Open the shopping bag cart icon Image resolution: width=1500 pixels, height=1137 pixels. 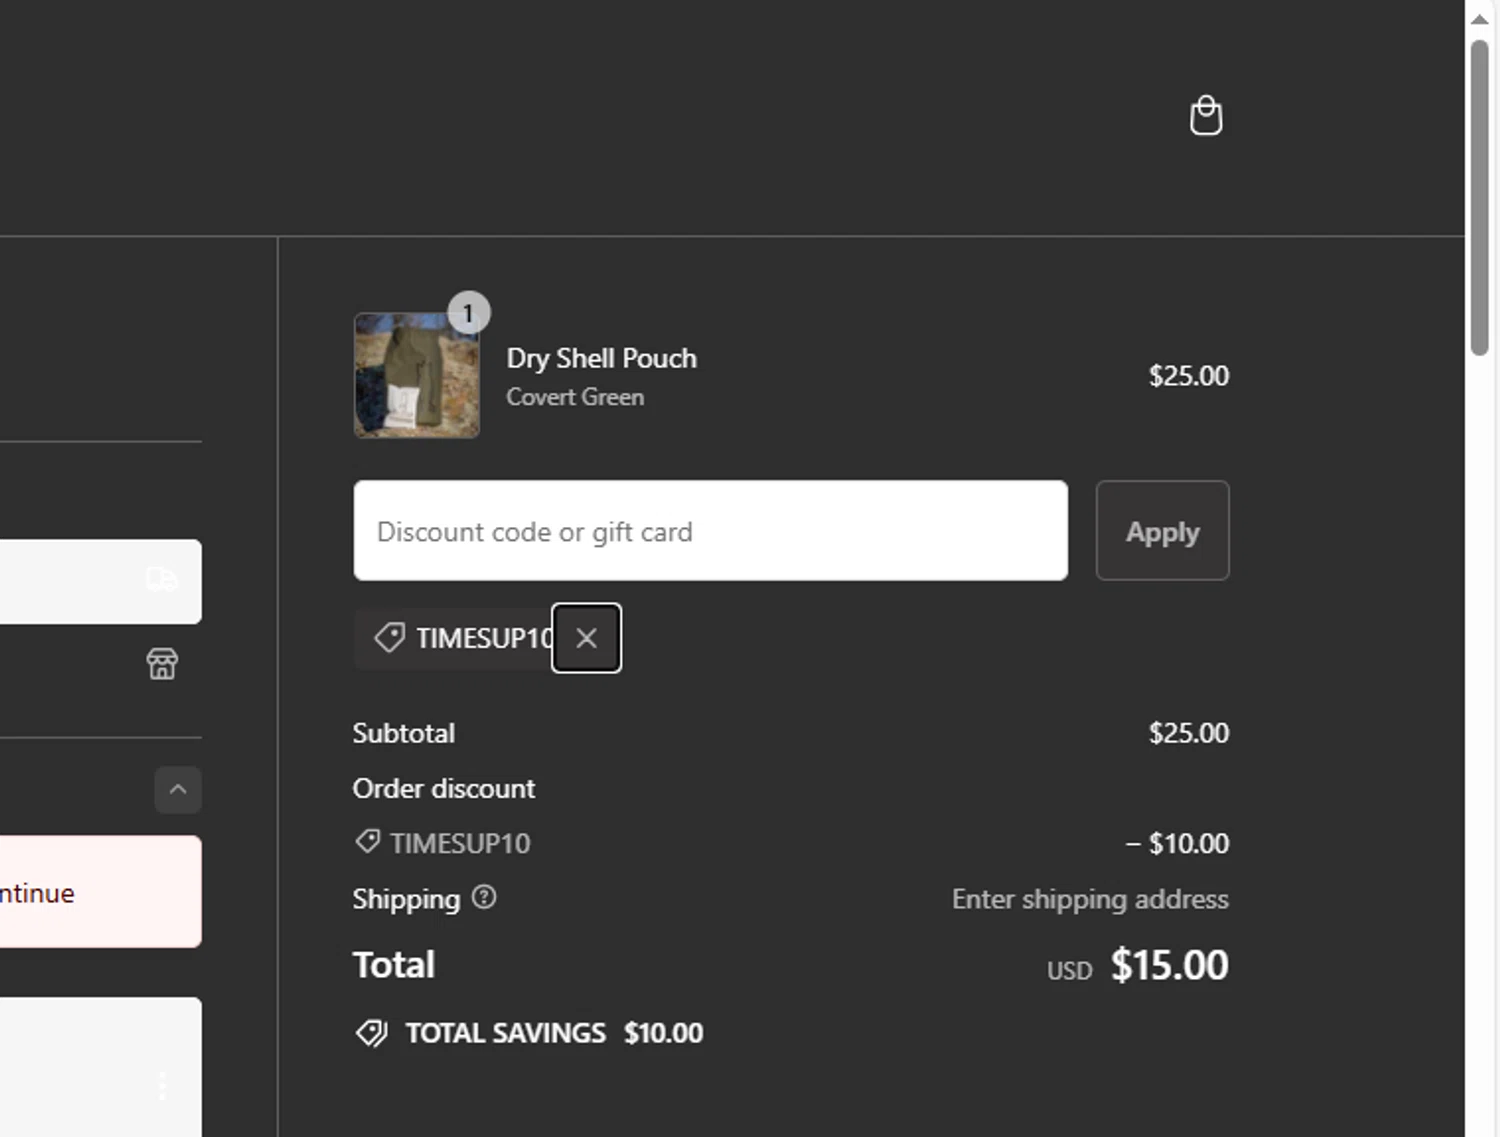tap(1205, 116)
